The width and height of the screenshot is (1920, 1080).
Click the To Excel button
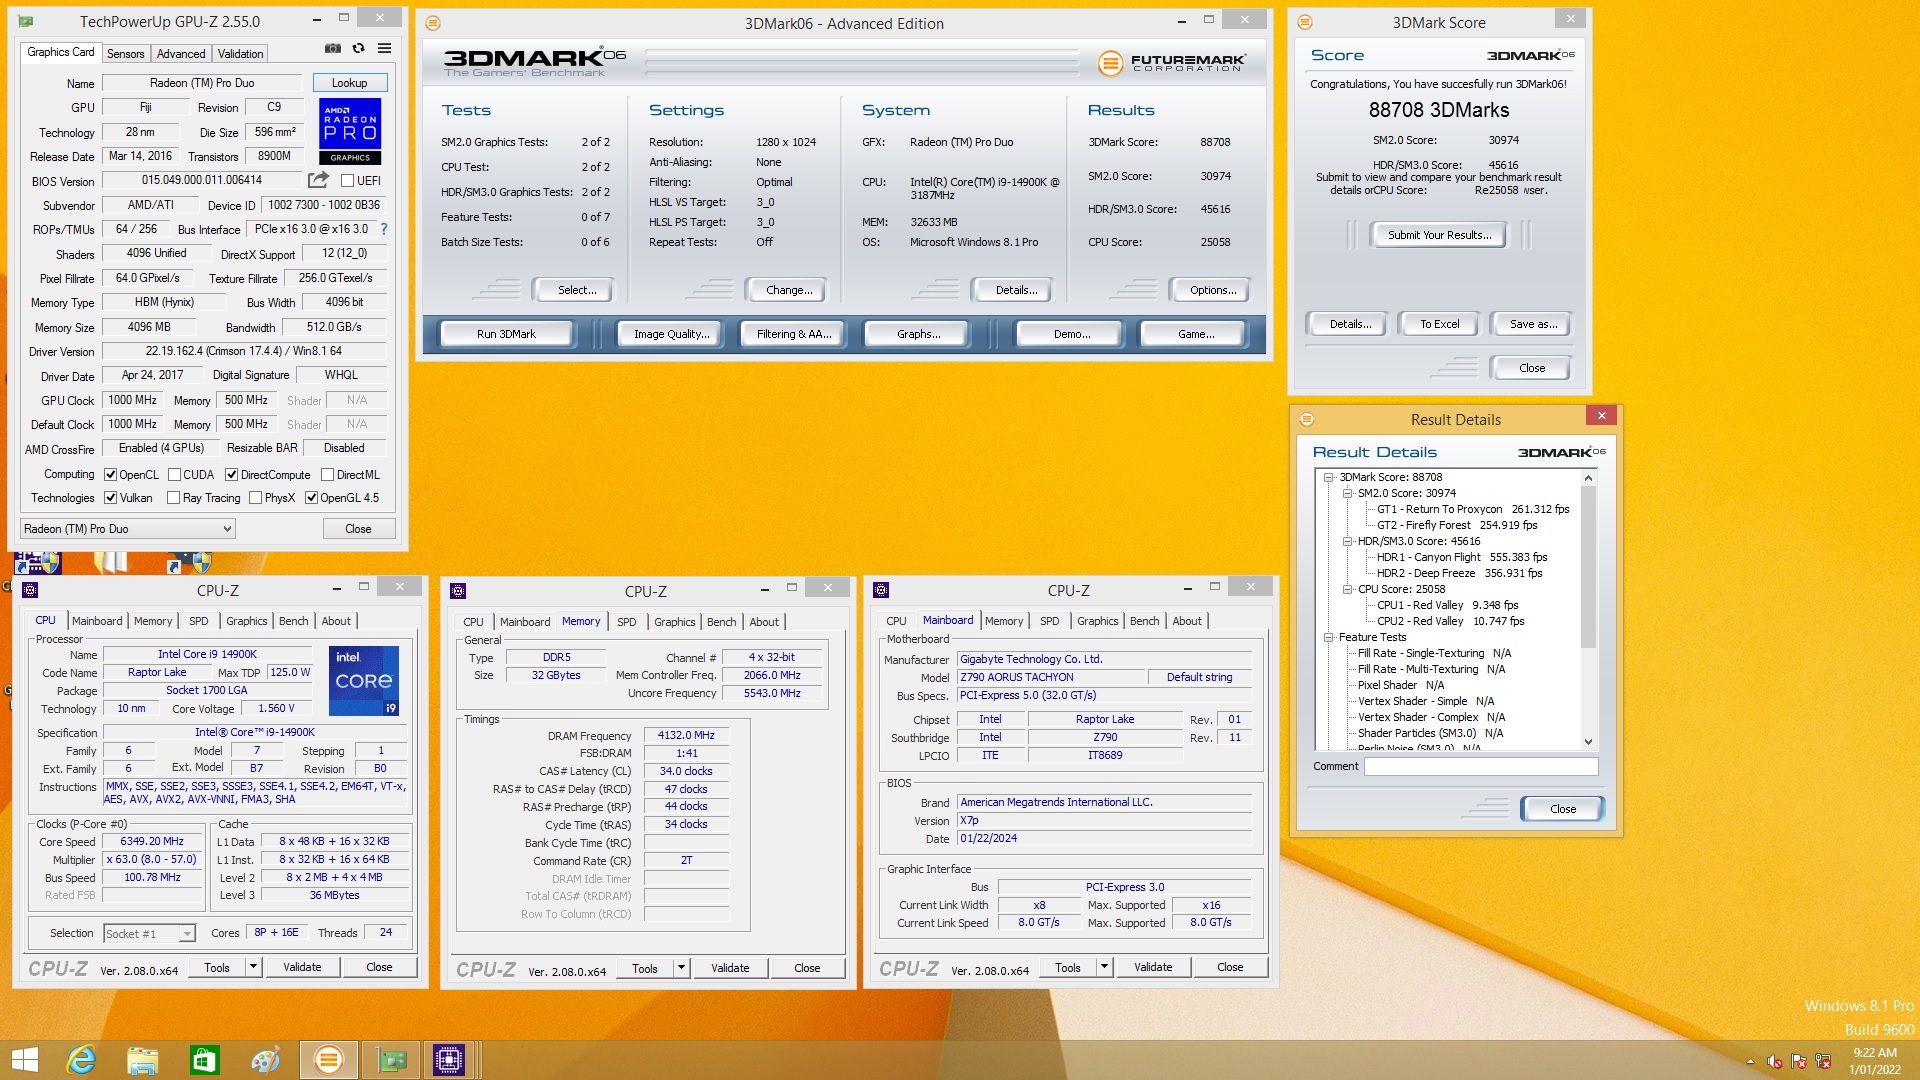tap(1440, 324)
